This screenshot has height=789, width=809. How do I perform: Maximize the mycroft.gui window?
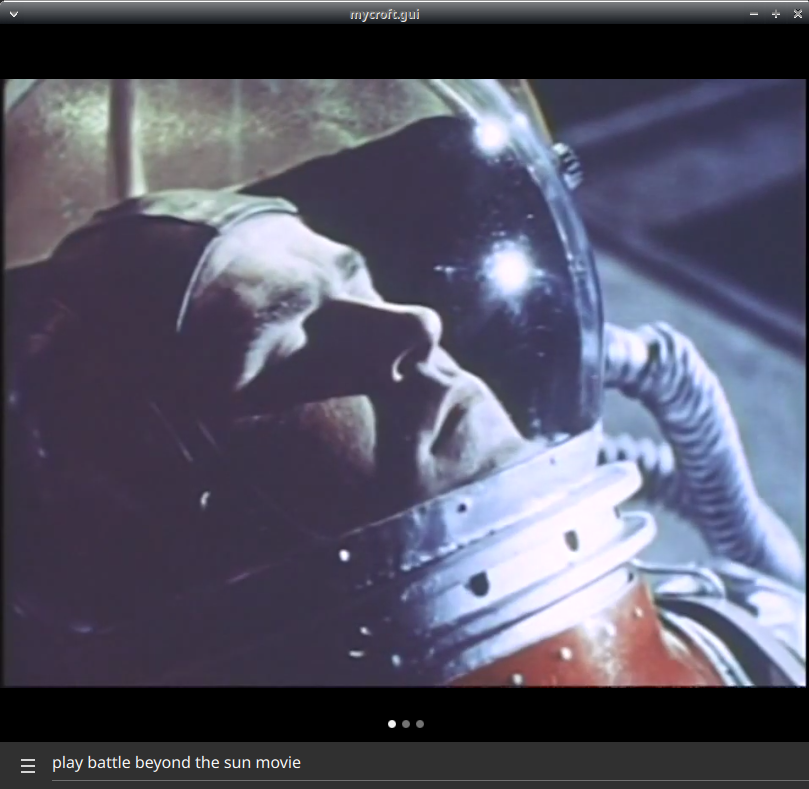pyautogui.click(x=776, y=14)
